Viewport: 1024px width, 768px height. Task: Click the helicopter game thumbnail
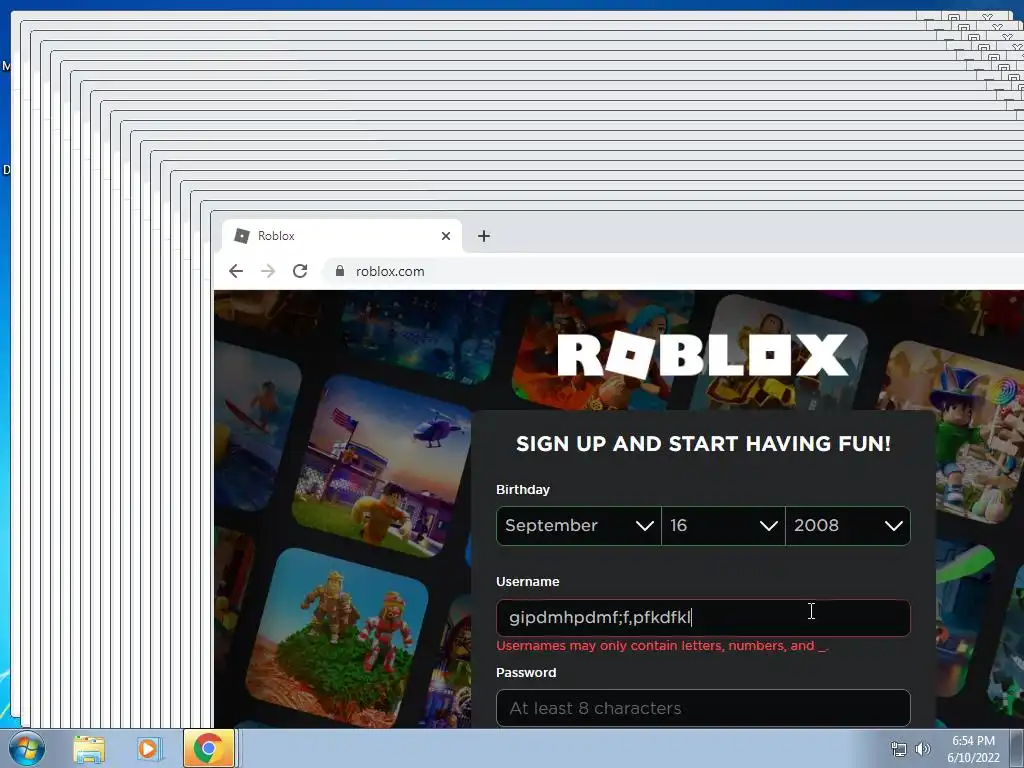[x=382, y=466]
